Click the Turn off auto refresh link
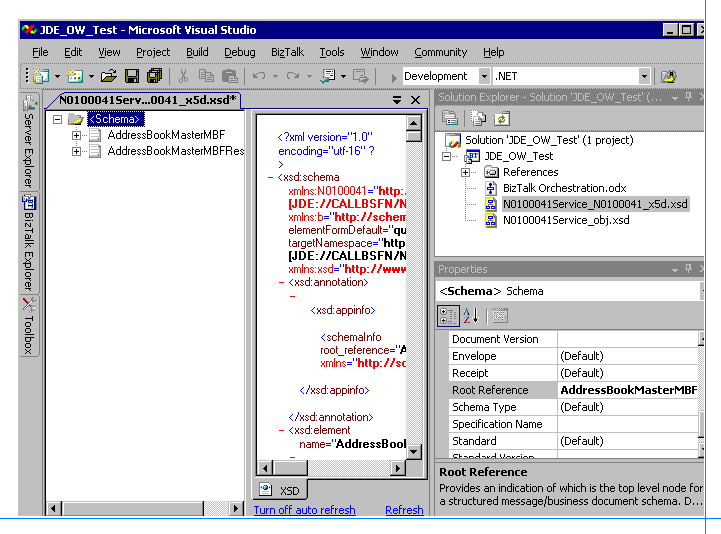 click(304, 510)
